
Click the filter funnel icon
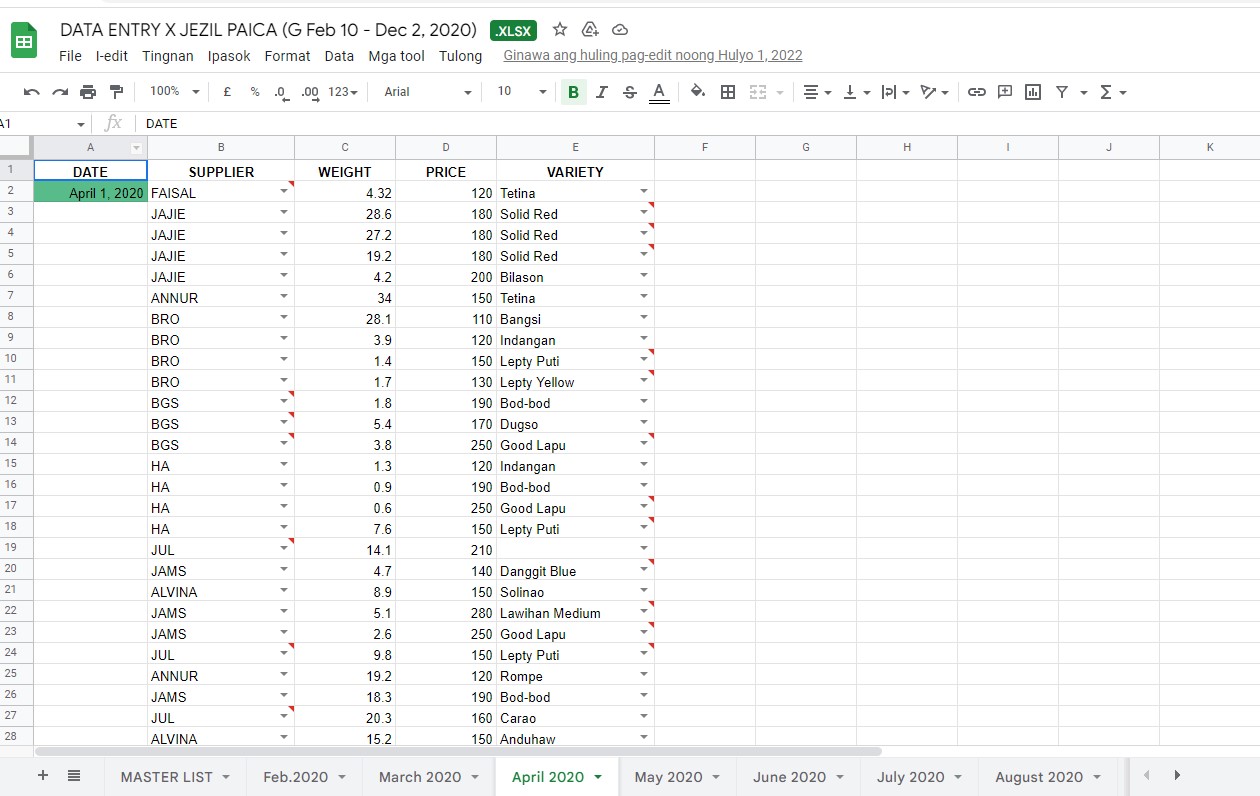[x=1061, y=92]
